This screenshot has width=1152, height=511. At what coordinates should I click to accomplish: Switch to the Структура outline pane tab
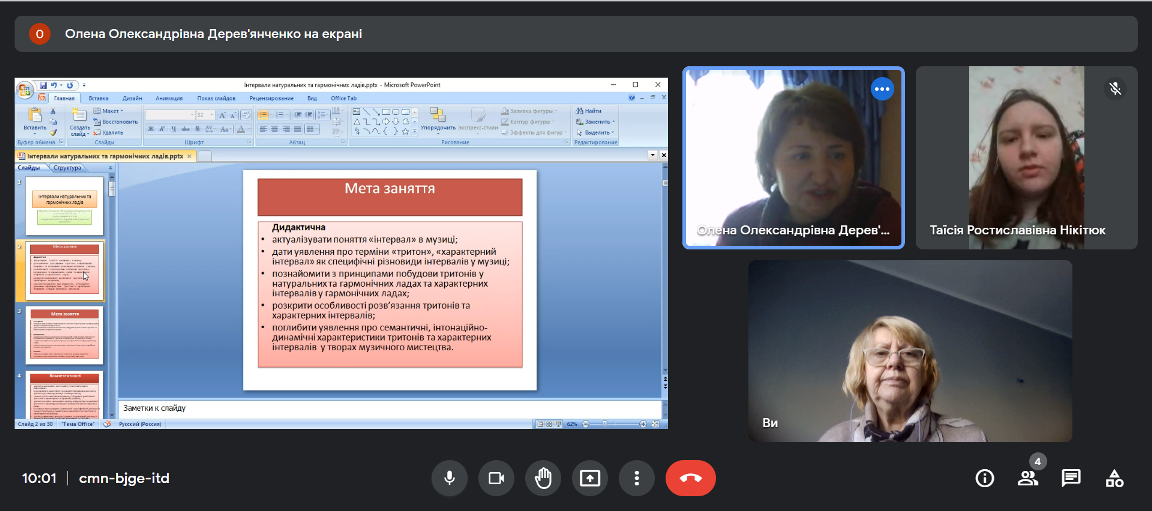(x=67, y=168)
